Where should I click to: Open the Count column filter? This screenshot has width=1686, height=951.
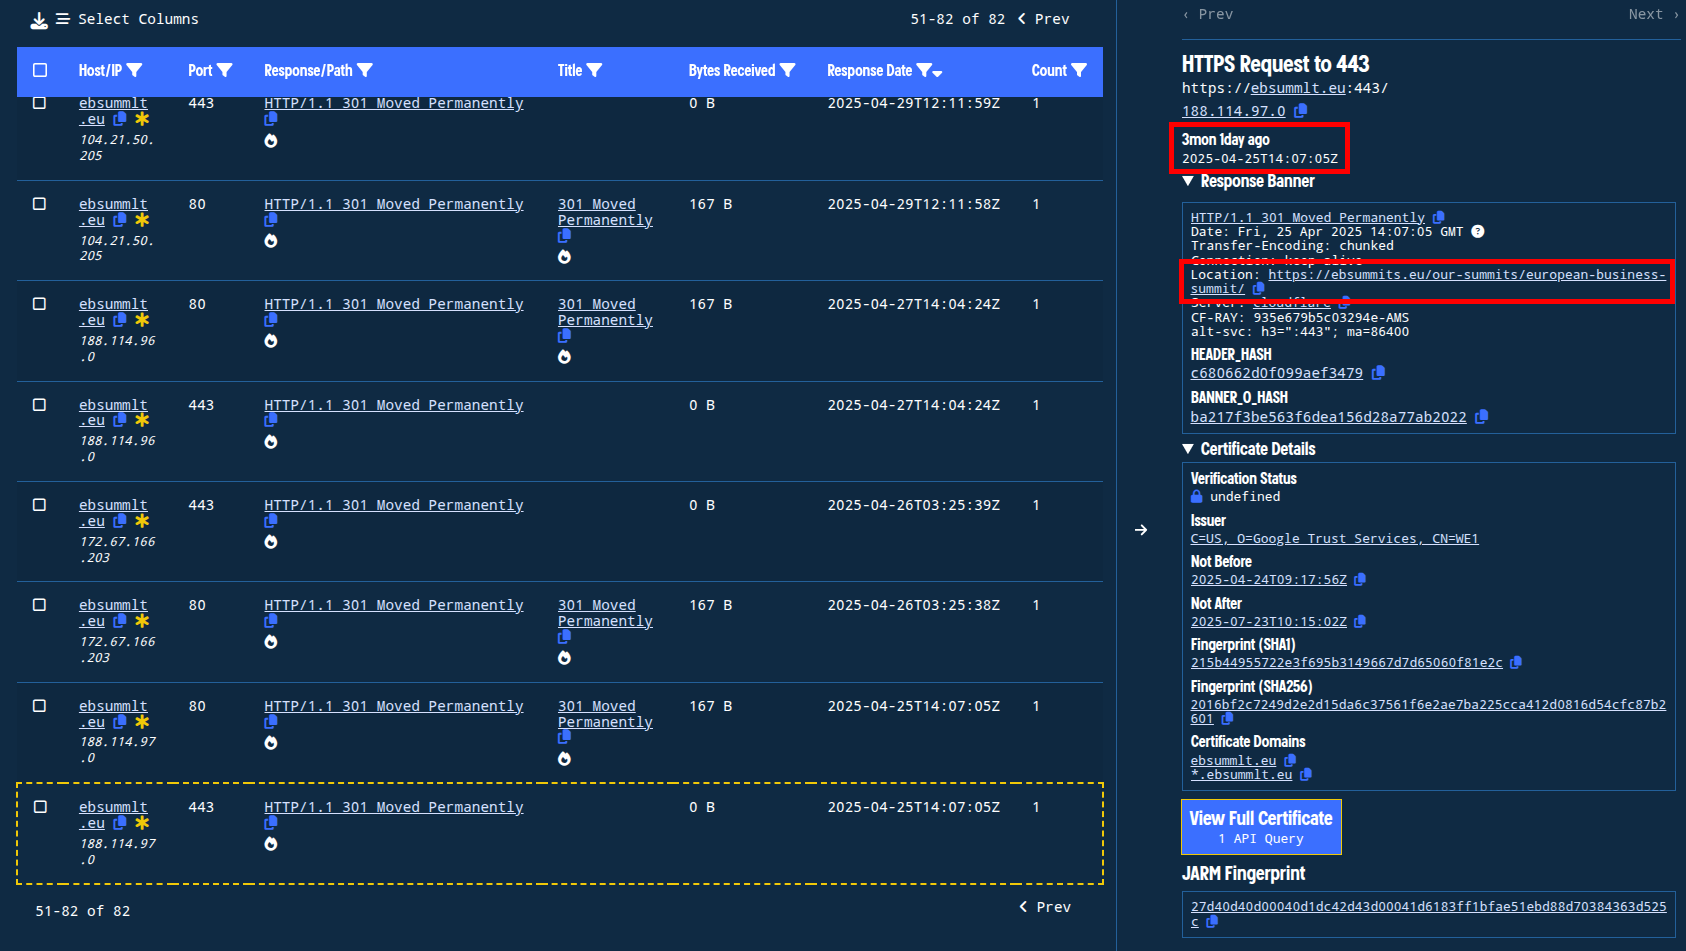coord(1079,70)
